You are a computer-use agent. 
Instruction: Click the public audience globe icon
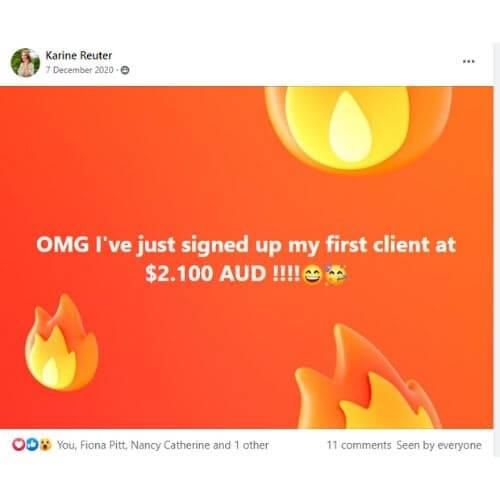pos(125,70)
